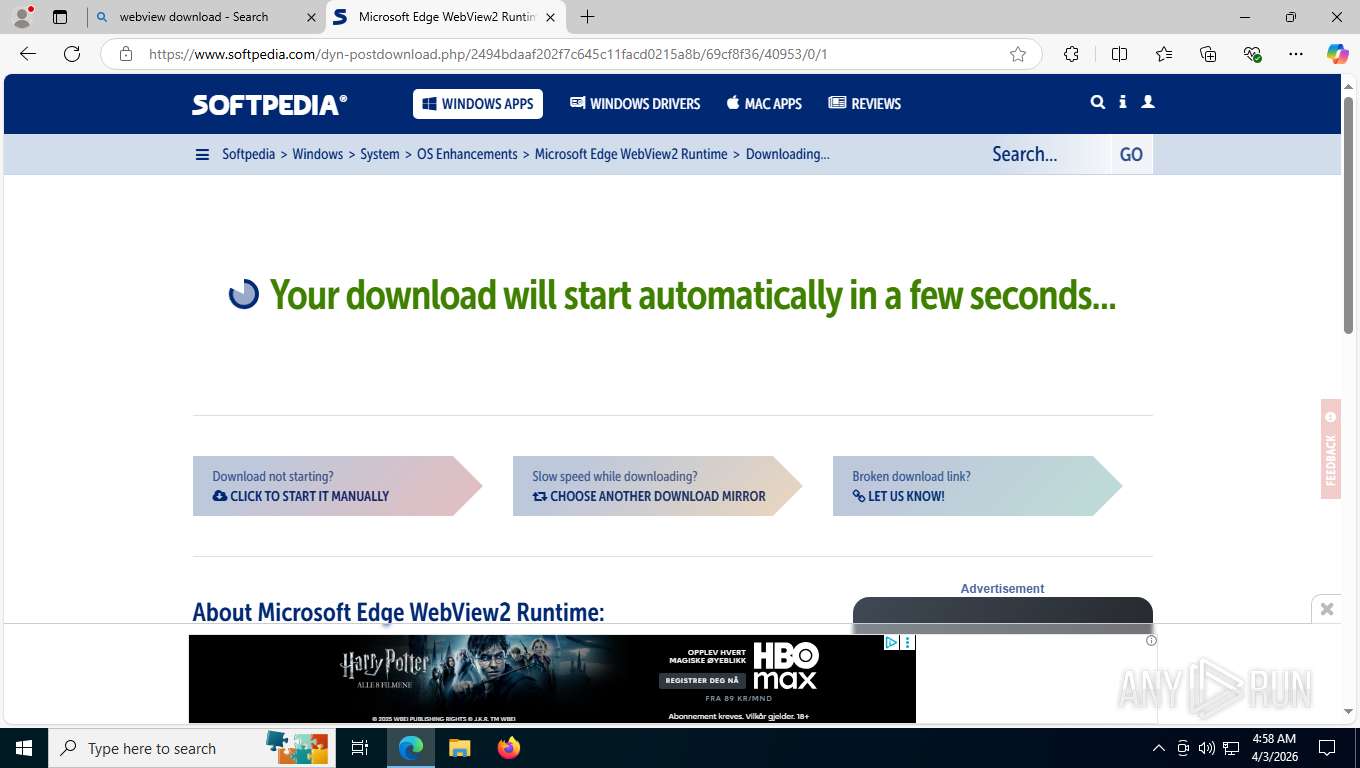Open Task View on taskbar
The height and width of the screenshot is (768, 1360).
pos(360,748)
